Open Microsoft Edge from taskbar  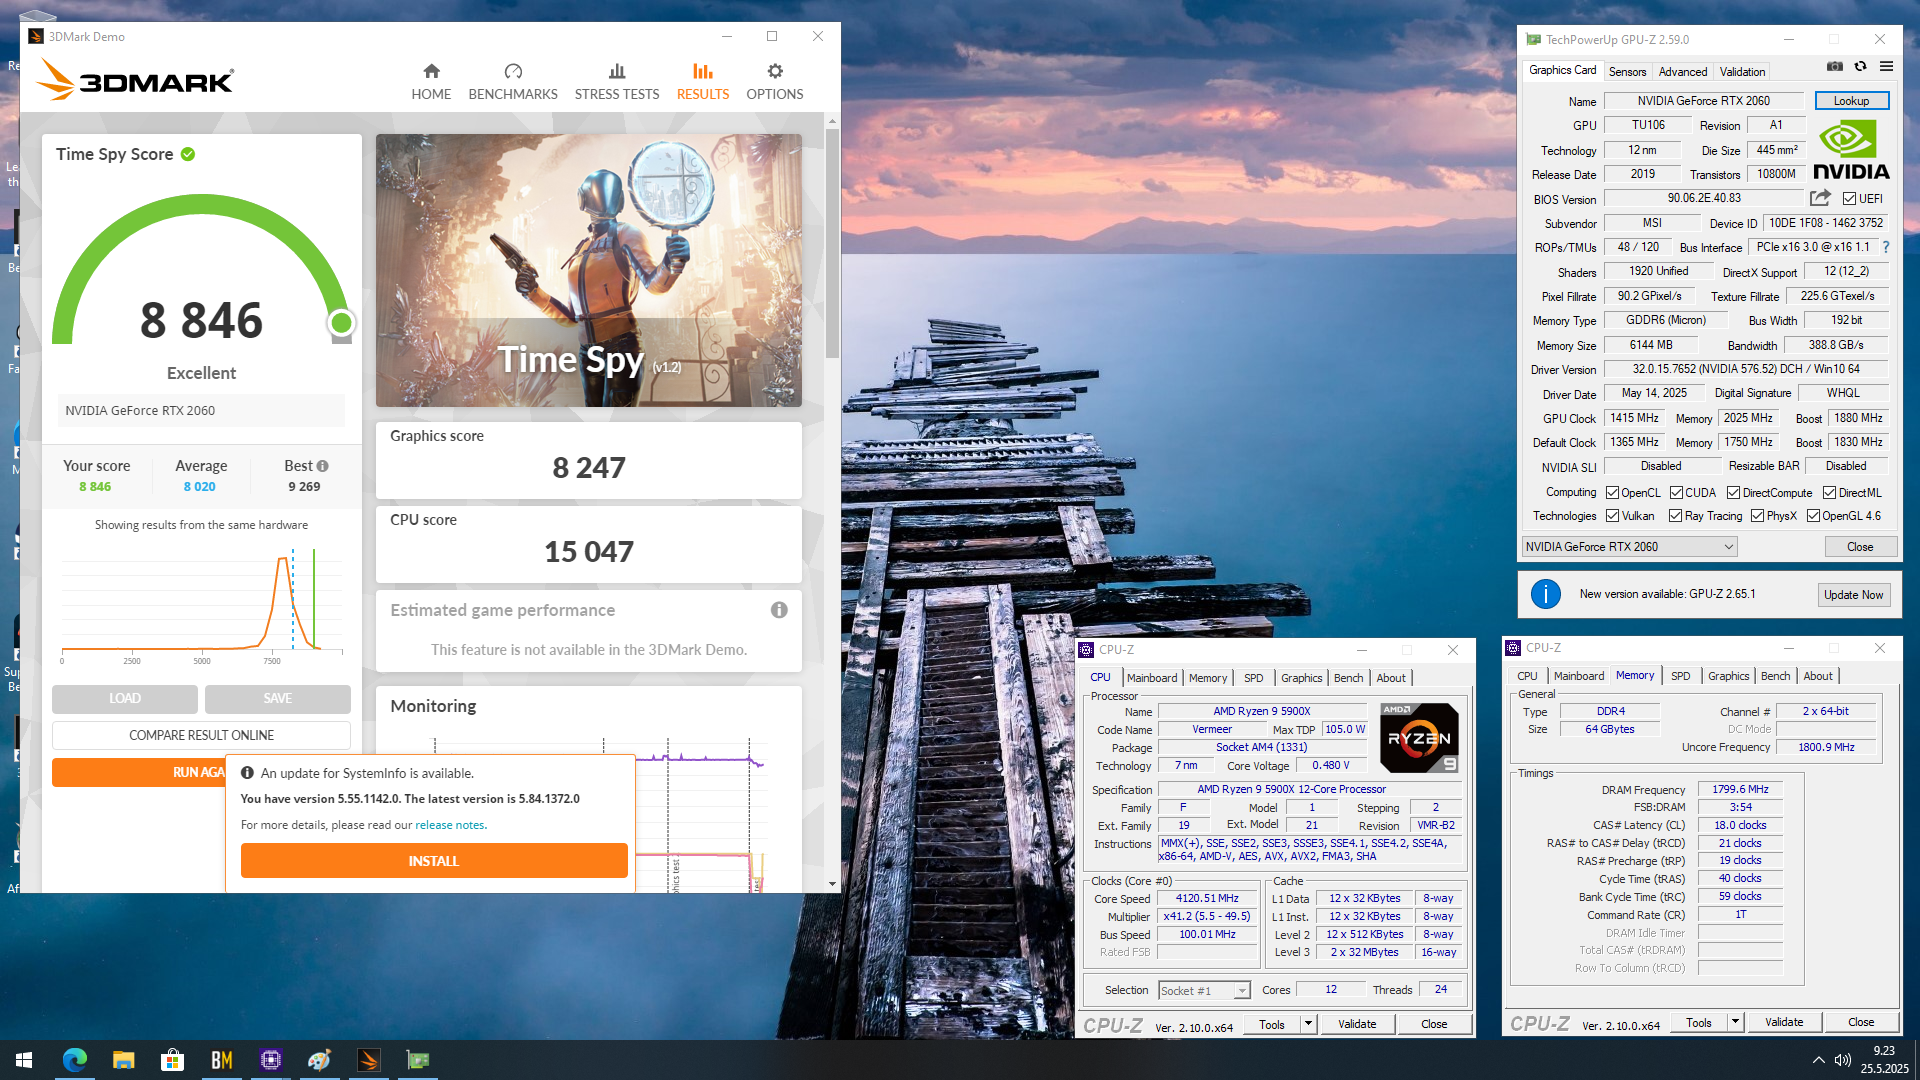[x=75, y=1060]
